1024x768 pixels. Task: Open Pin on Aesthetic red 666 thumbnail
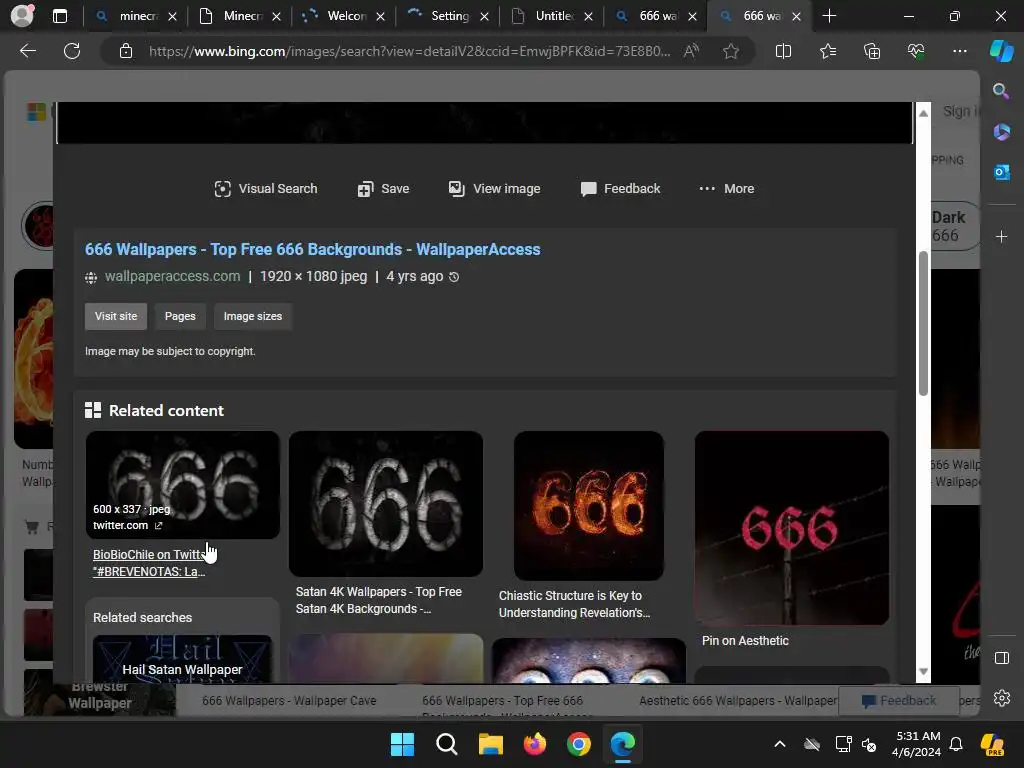(x=792, y=528)
